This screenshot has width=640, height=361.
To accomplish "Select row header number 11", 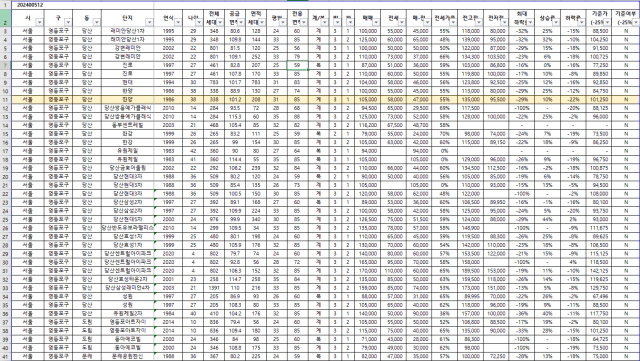I will 5,100.
